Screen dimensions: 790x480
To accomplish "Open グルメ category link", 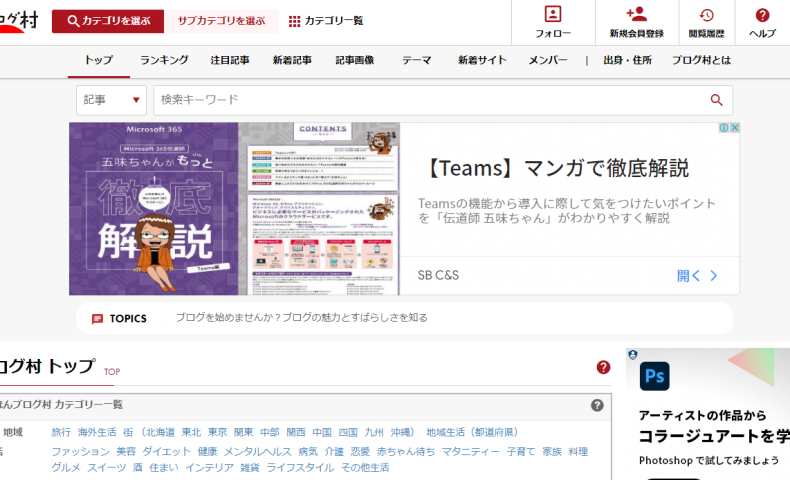I will pos(66,467).
